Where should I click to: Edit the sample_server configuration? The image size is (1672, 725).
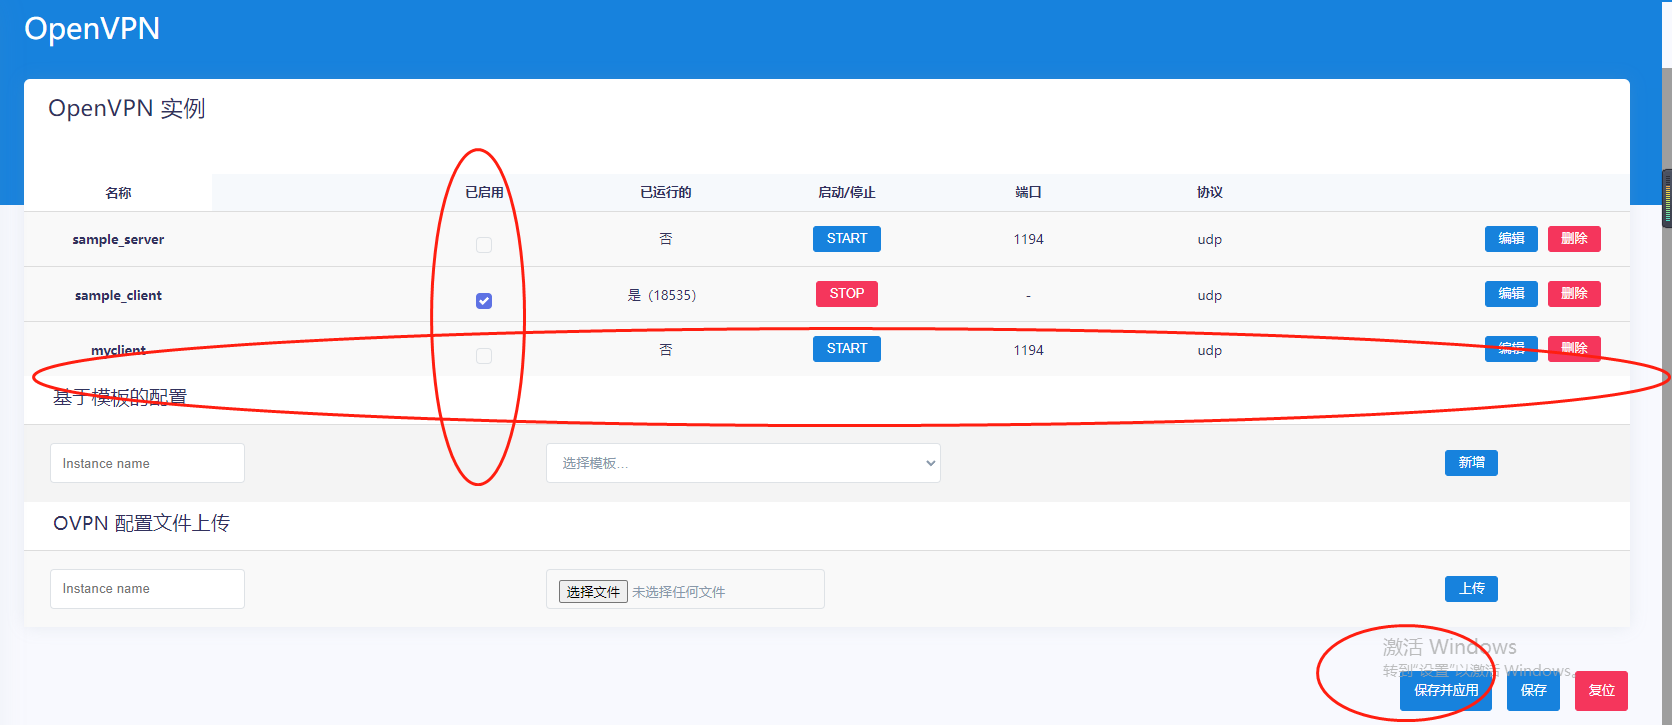(x=1510, y=239)
